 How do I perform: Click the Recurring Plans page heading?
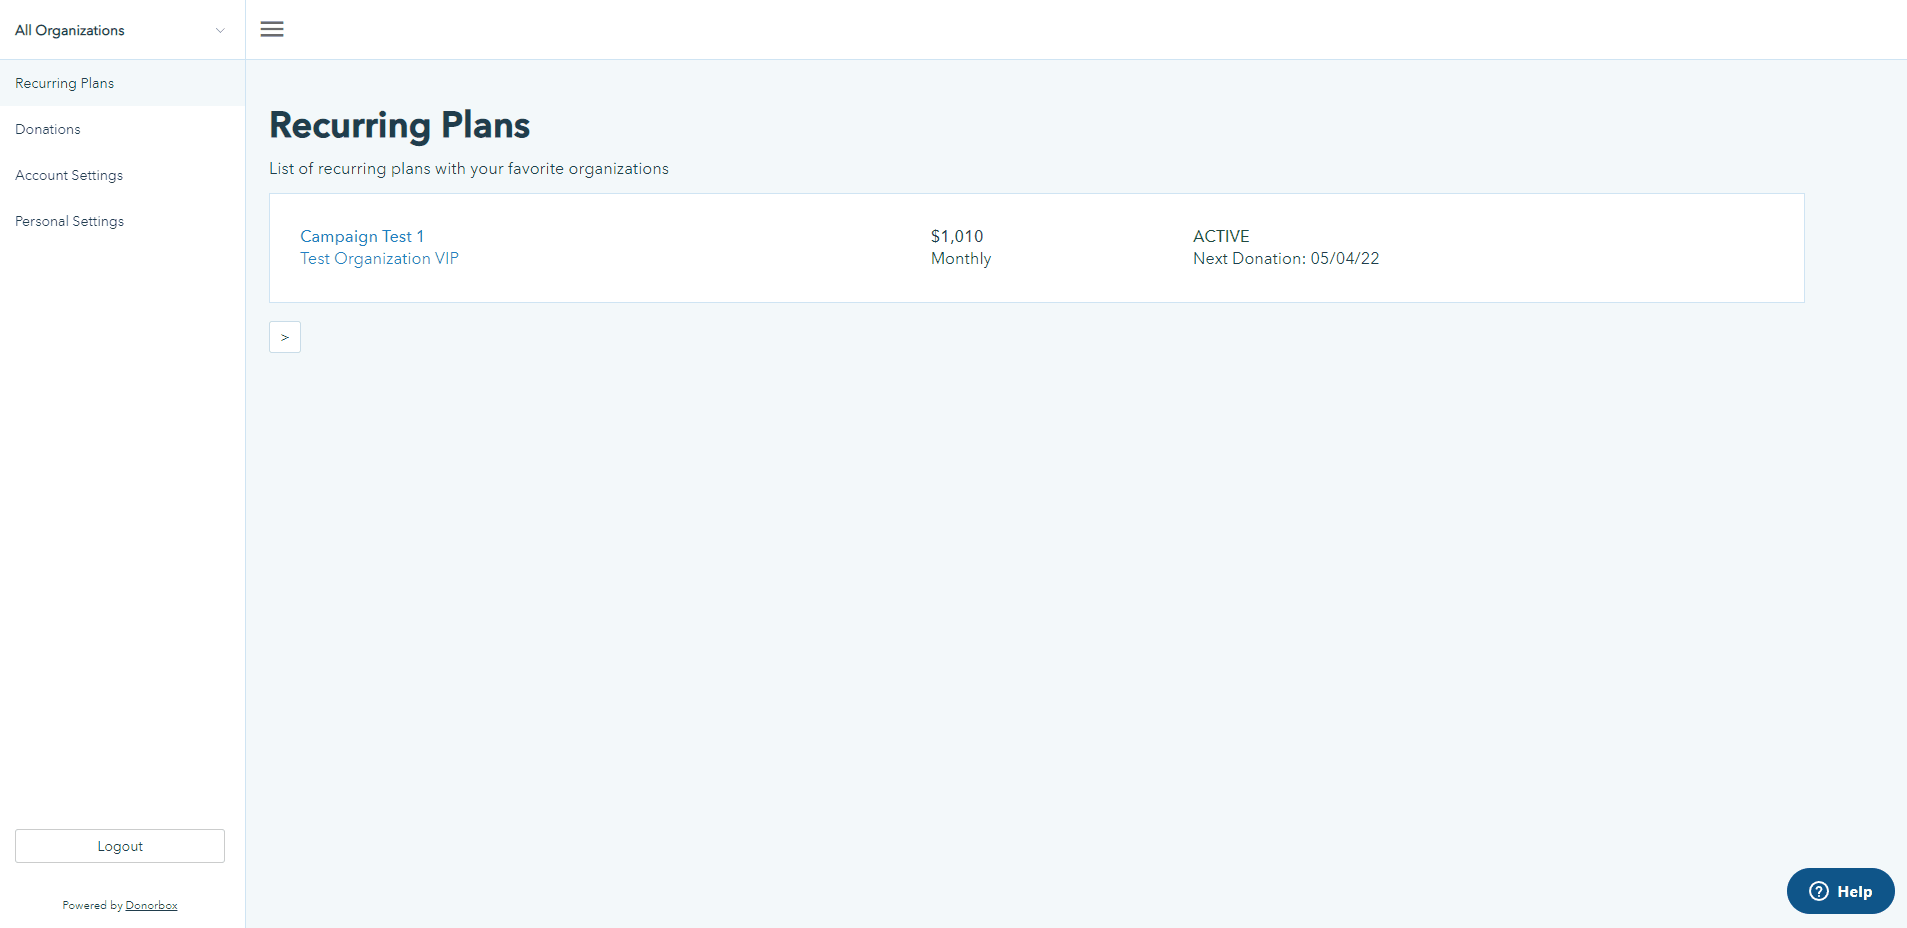400,126
